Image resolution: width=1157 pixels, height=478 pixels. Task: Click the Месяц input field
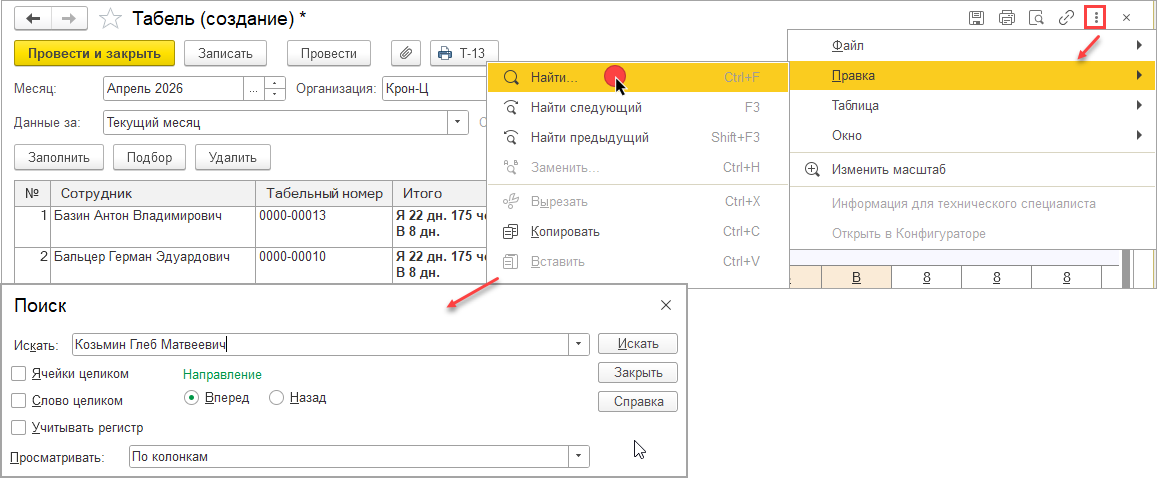[x=173, y=89]
